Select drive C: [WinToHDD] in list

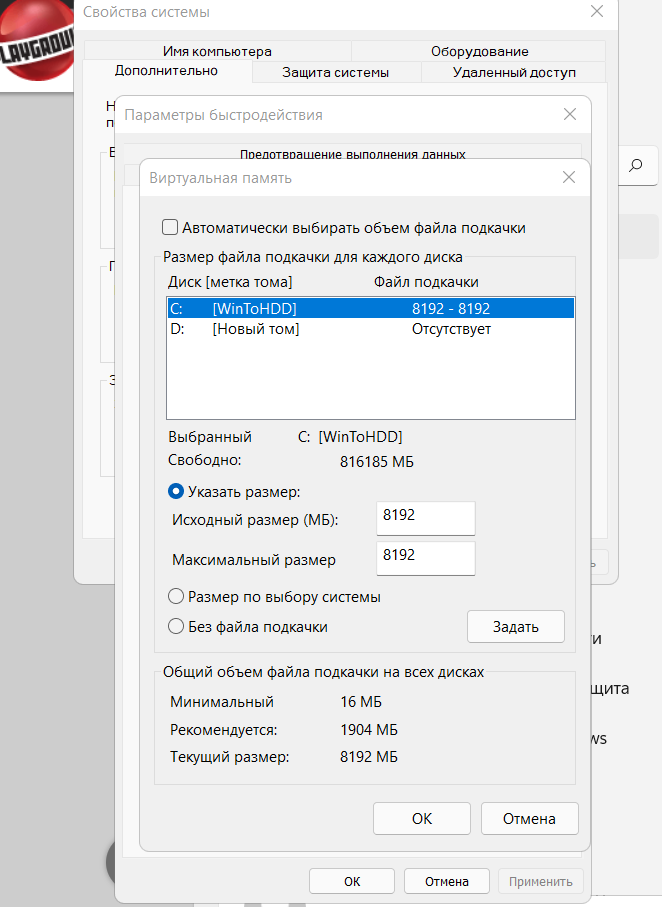click(x=370, y=309)
